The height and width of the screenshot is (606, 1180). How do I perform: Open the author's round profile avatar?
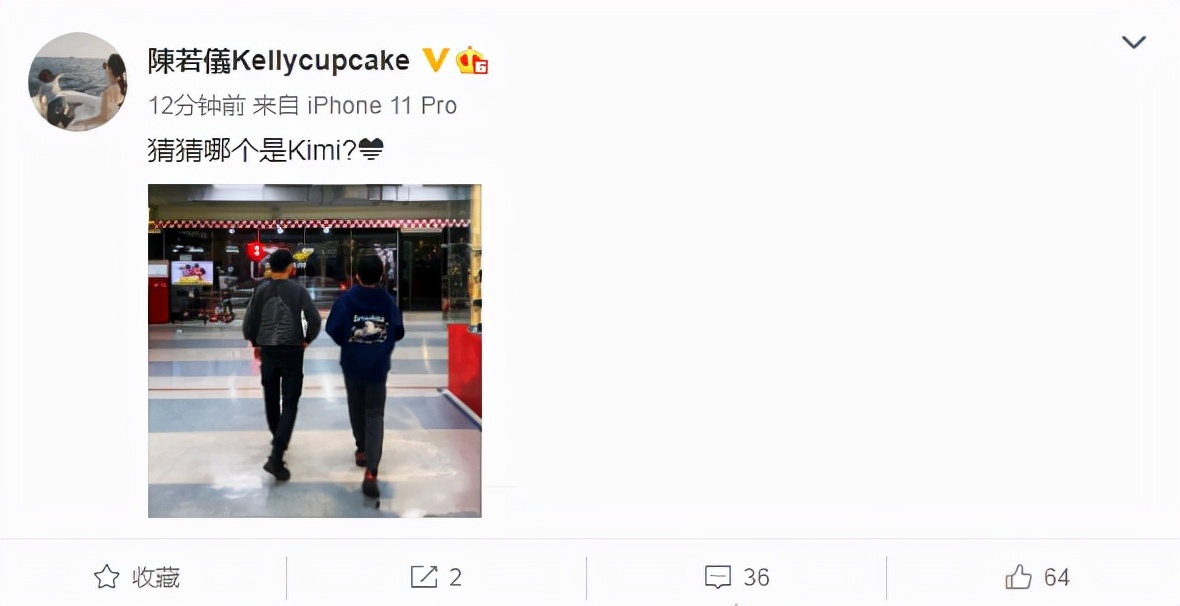[78, 81]
